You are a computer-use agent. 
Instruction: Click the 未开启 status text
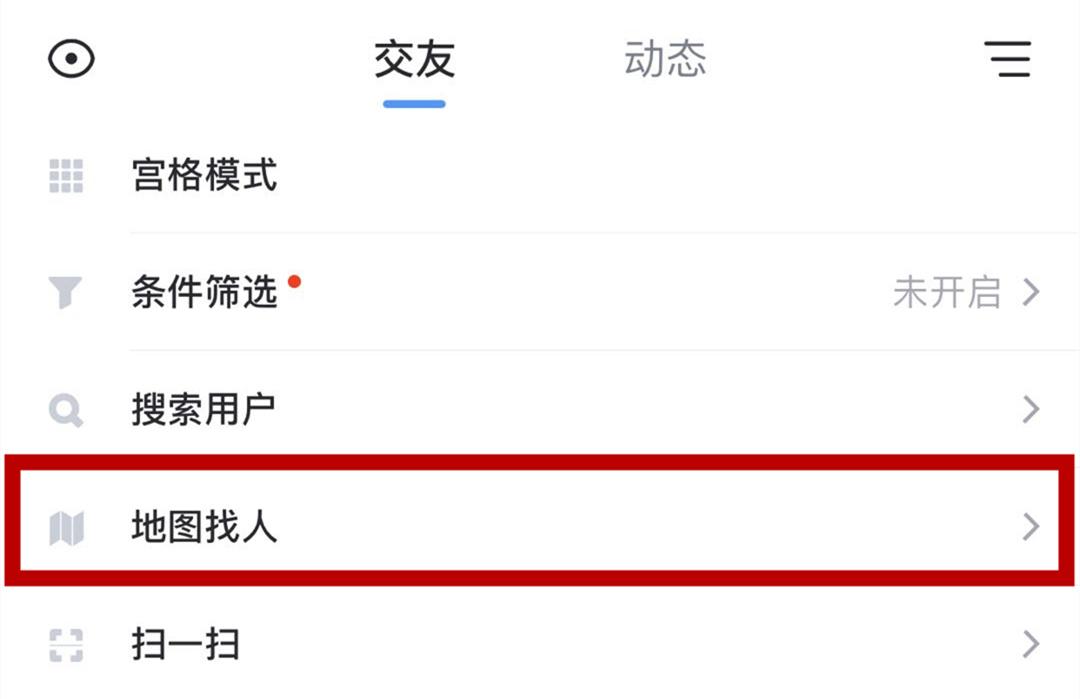[x=946, y=293]
